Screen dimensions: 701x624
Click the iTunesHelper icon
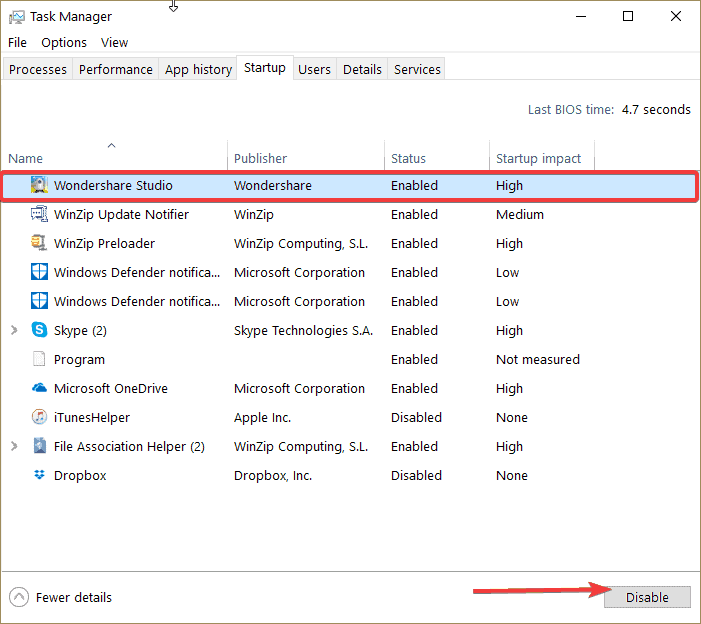[39, 417]
